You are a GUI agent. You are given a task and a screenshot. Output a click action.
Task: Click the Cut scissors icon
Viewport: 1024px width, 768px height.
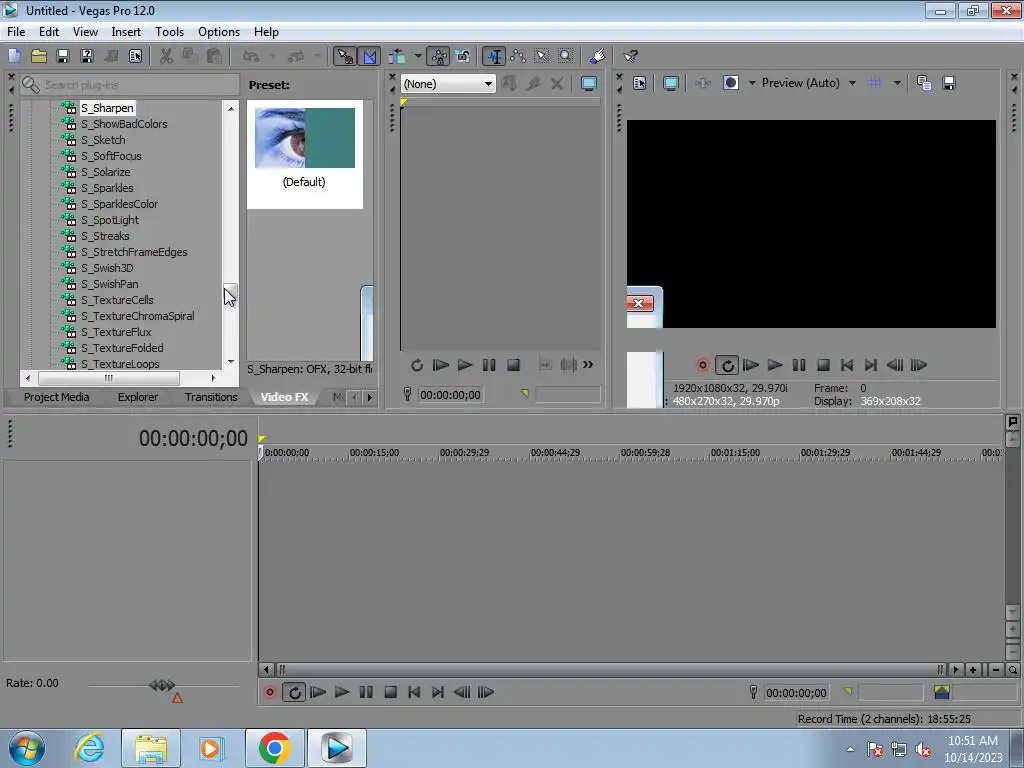[166, 56]
